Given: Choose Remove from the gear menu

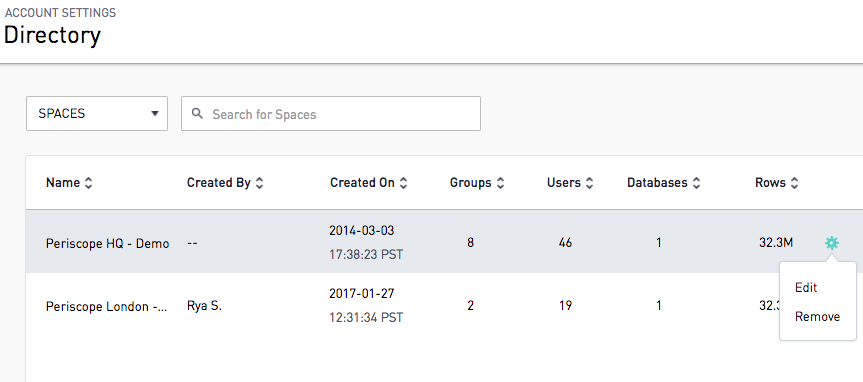Looking at the screenshot, I should [x=817, y=317].
